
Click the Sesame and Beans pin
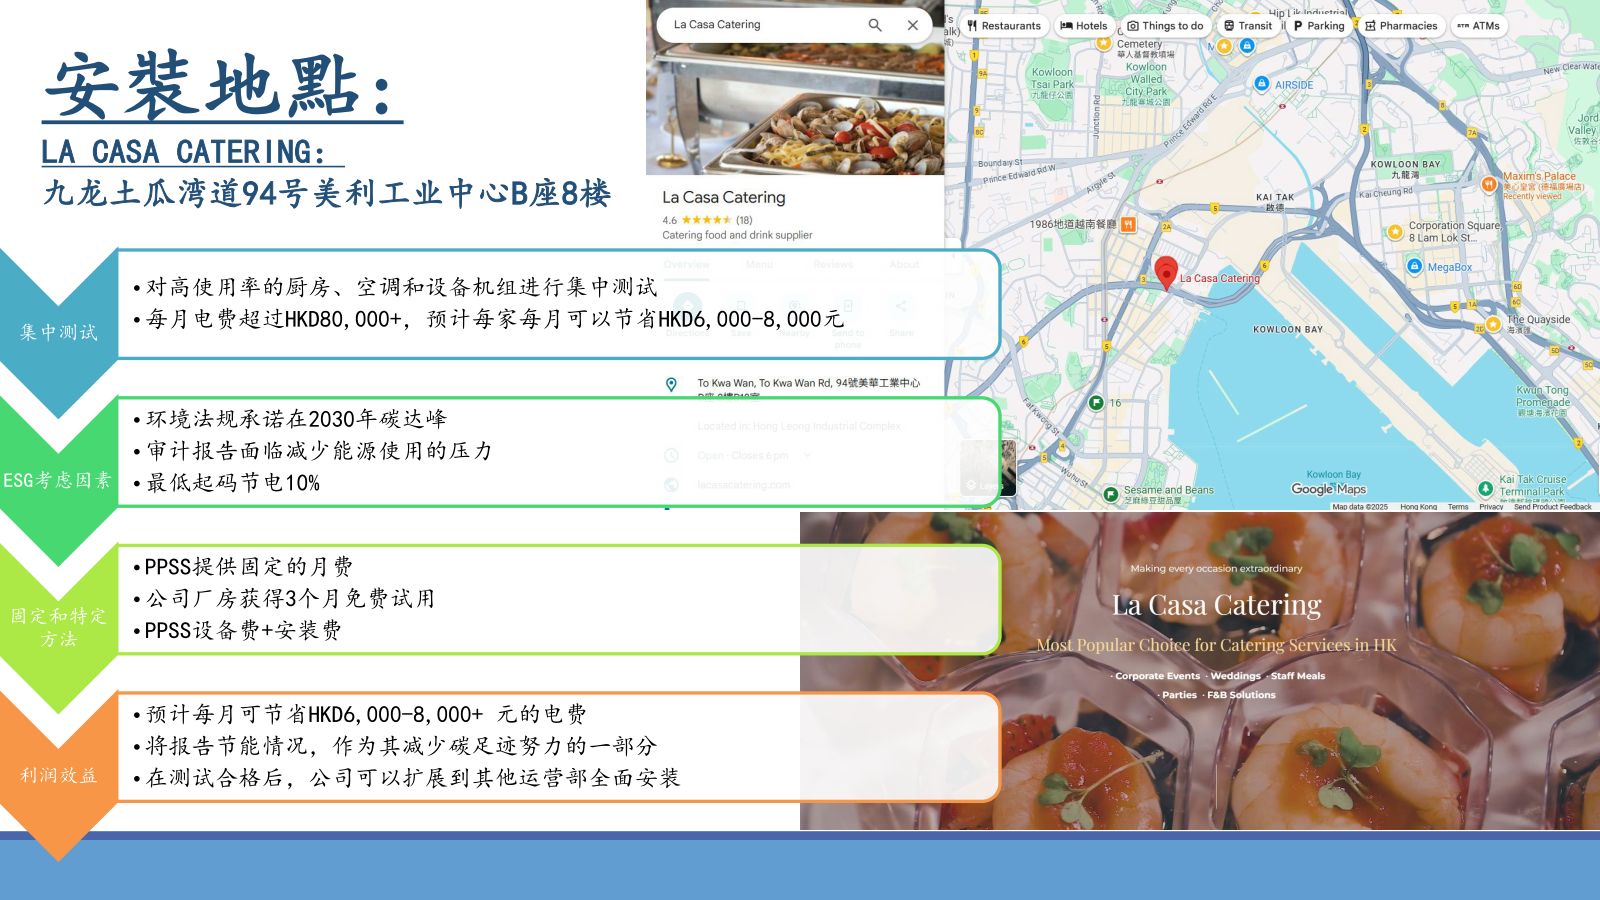(x=1110, y=494)
